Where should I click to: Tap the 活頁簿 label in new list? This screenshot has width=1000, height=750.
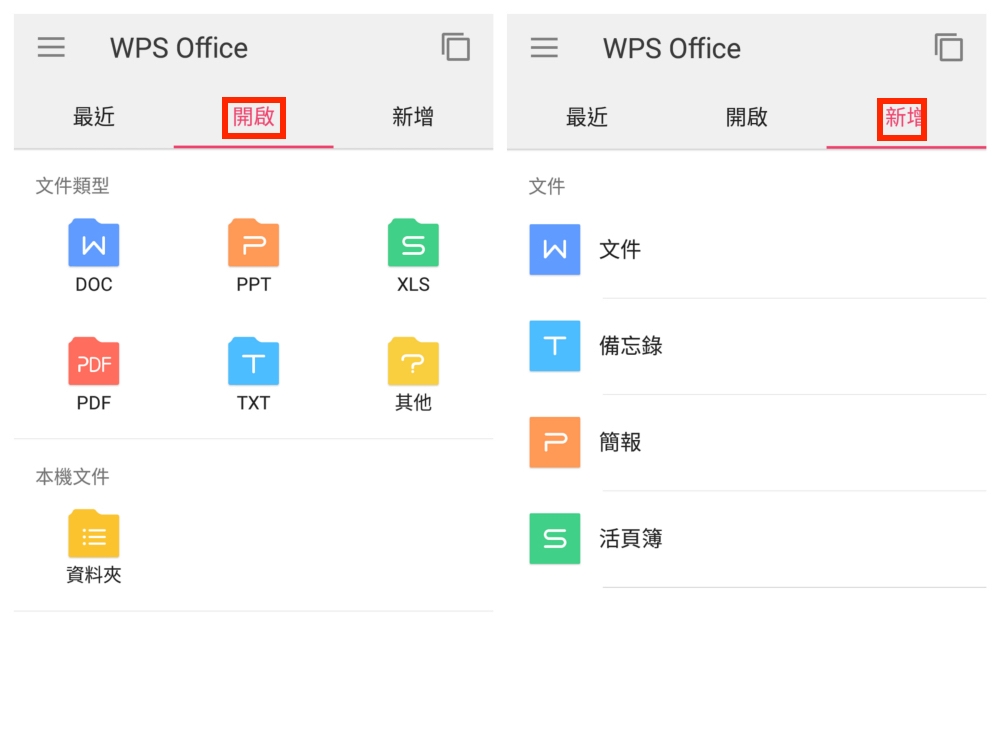coord(631,538)
